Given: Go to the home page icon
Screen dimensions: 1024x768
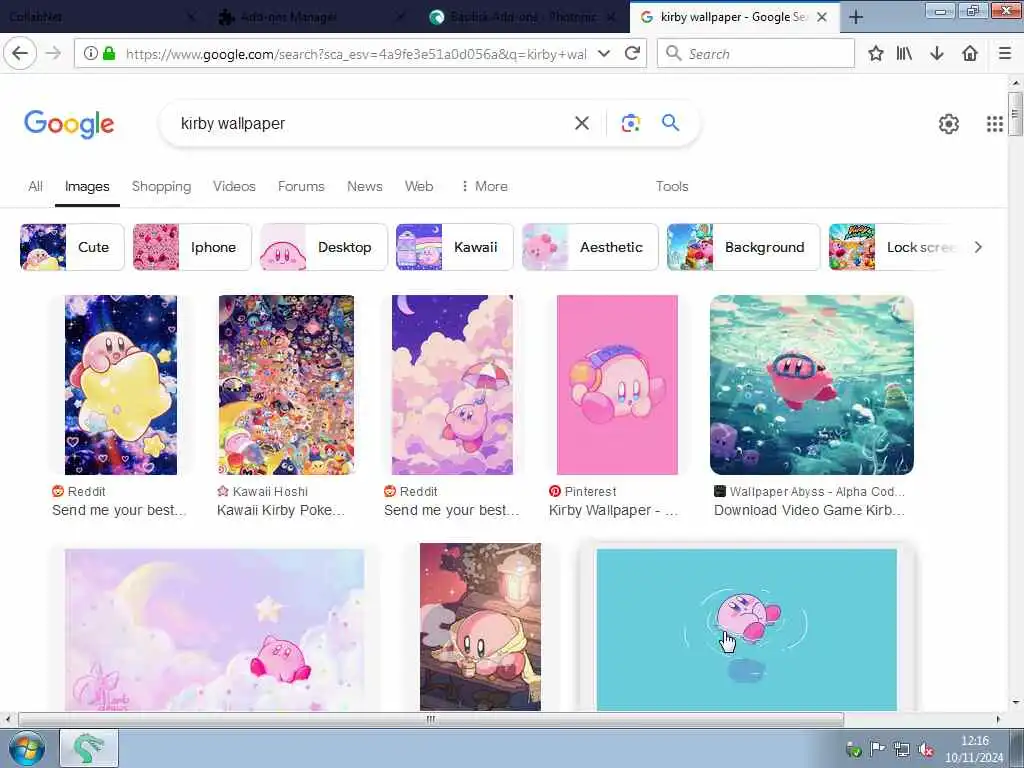Looking at the screenshot, I should point(970,53).
